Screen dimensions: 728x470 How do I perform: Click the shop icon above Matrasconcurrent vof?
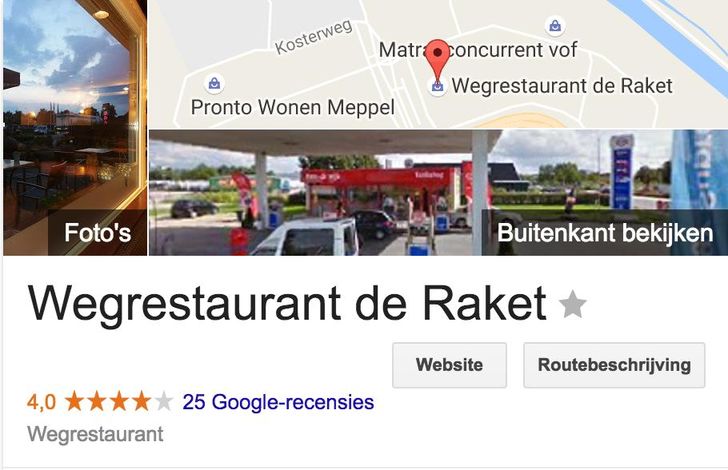pyautogui.click(x=555, y=26)
